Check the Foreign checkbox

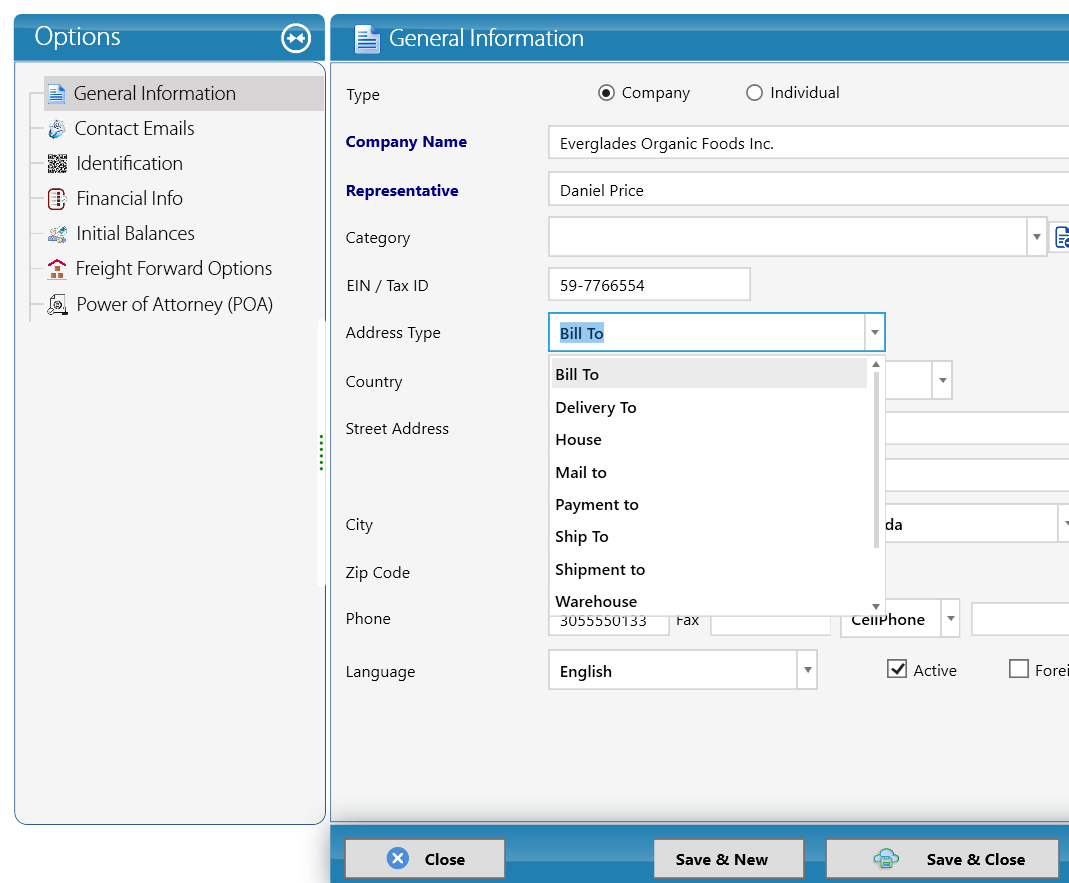point(1019,669)
